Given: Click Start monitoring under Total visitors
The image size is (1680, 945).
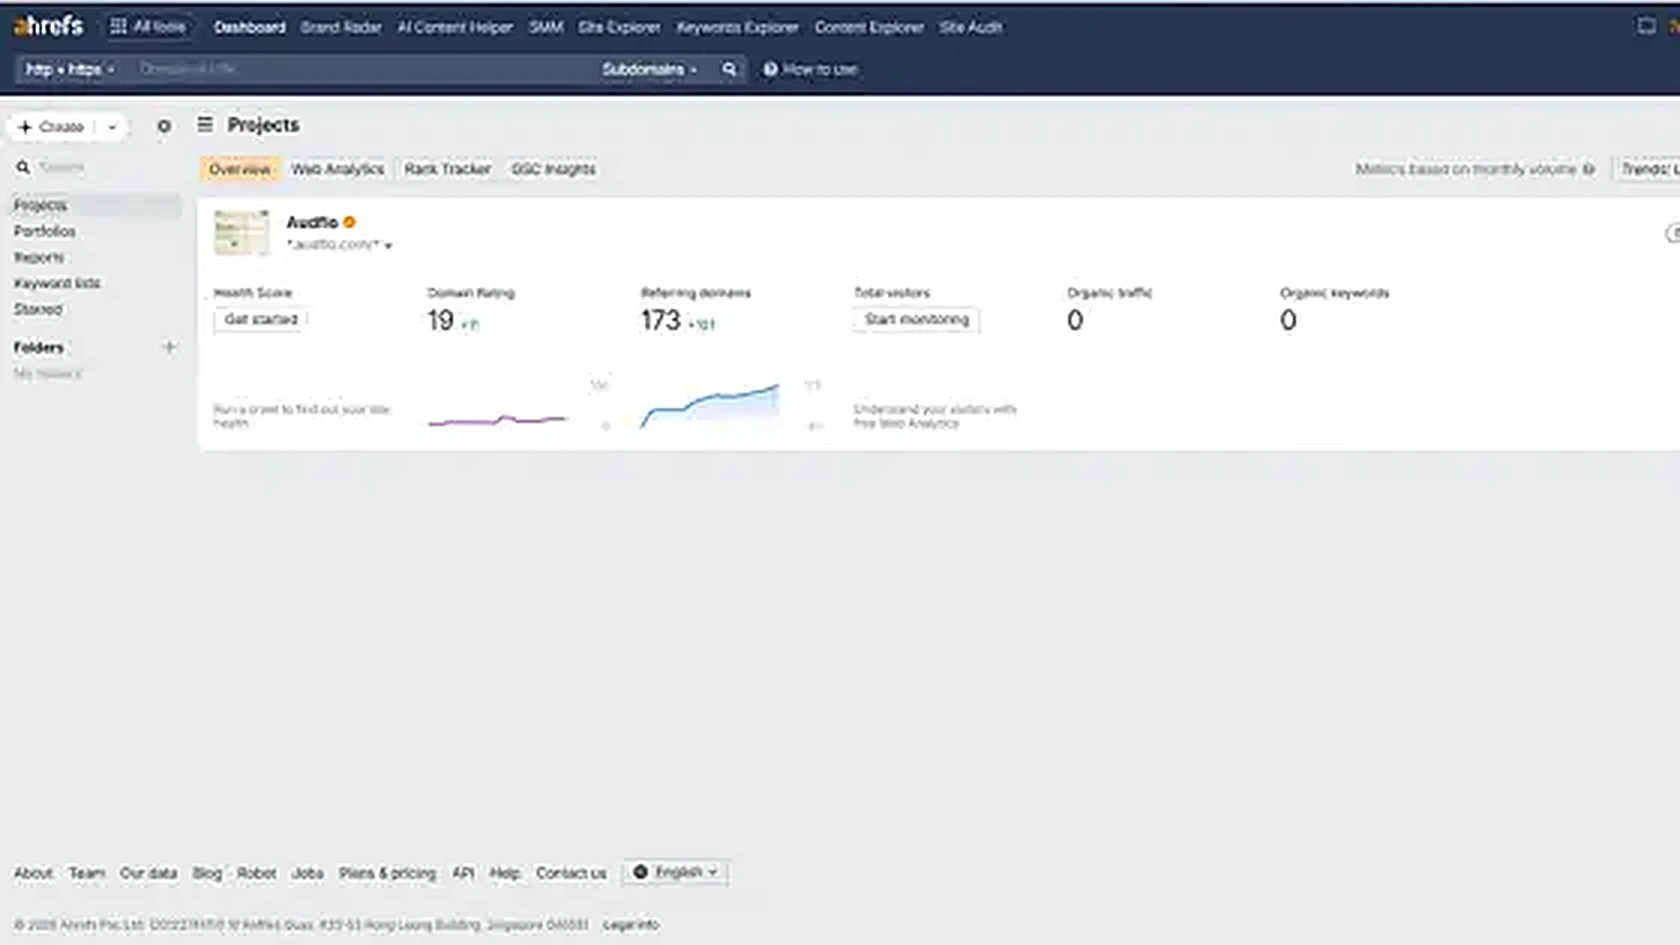Looking at the screenshot, I should click(x=917, y=319).
